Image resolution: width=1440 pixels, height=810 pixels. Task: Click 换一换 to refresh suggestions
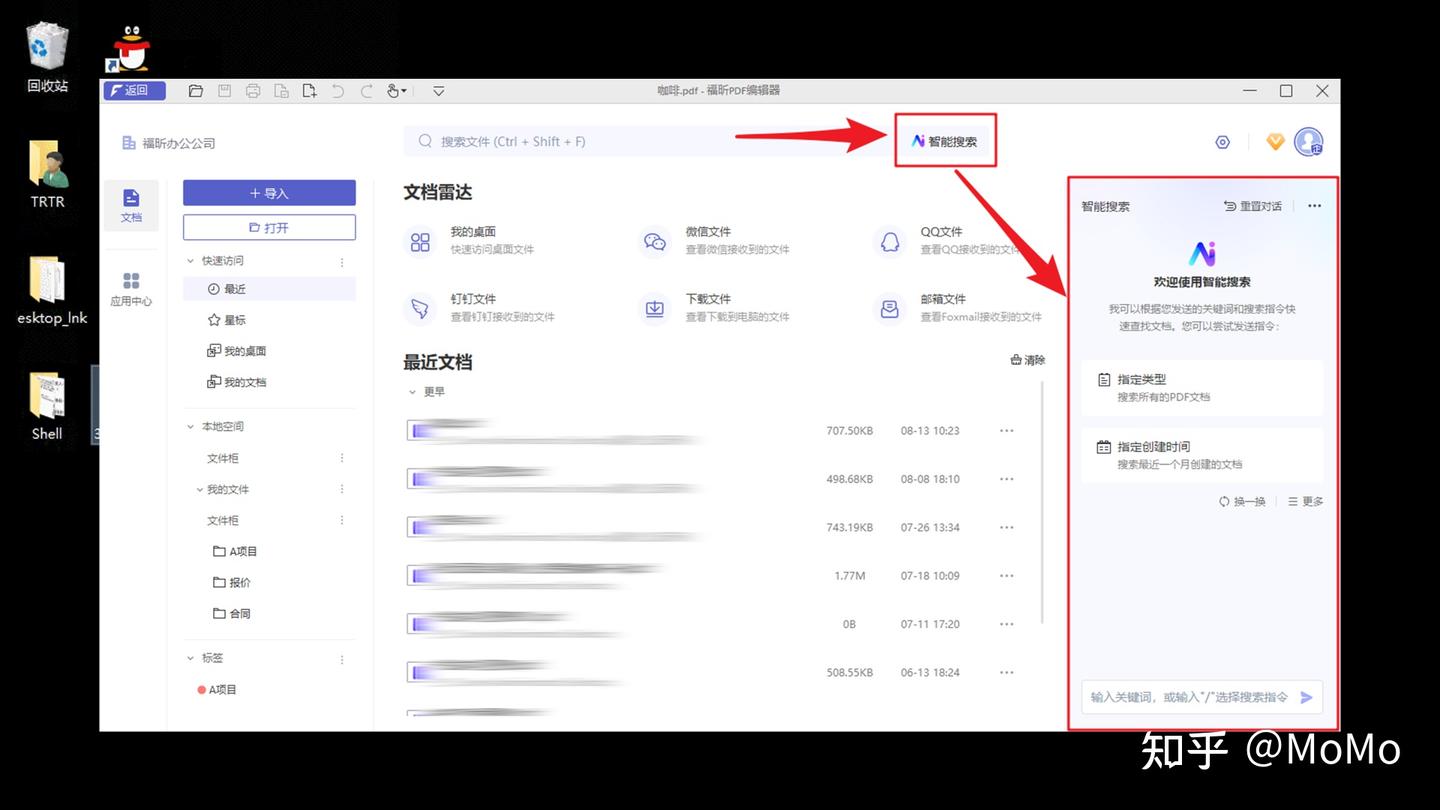point(1242,501)
